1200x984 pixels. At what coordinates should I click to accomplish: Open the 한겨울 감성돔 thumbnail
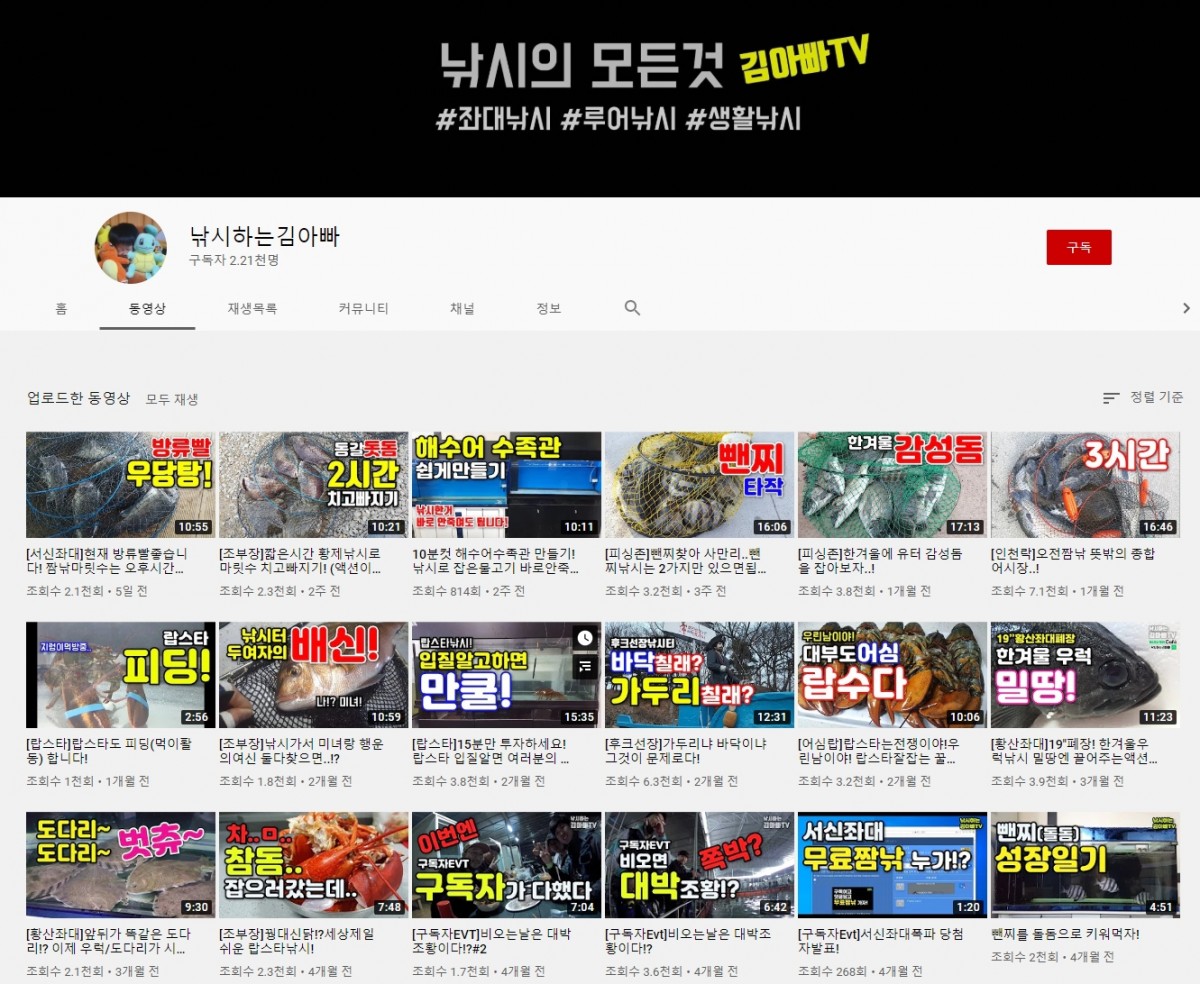point(892,485)
